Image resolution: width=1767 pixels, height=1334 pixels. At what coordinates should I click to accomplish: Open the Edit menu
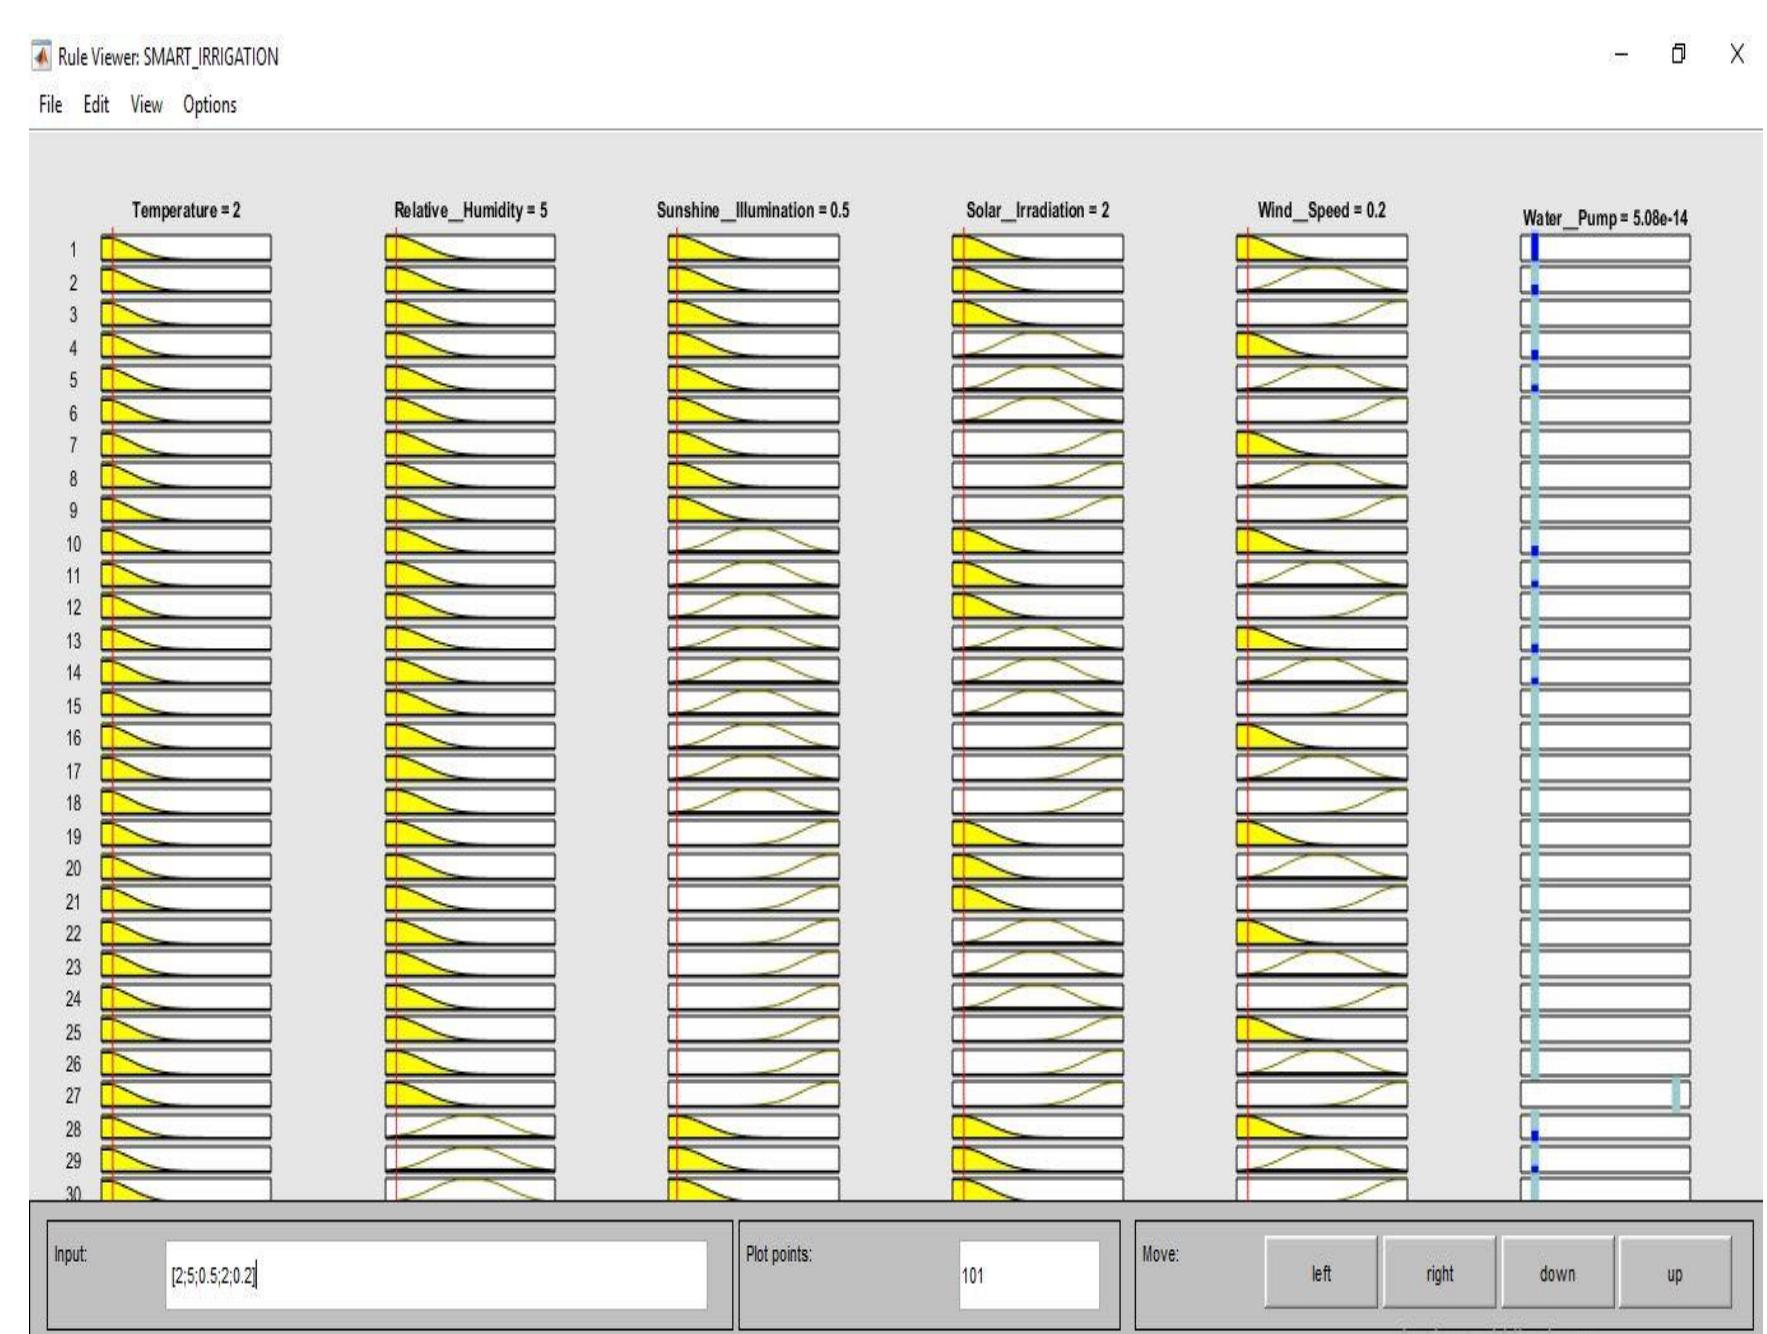[96, 103]
